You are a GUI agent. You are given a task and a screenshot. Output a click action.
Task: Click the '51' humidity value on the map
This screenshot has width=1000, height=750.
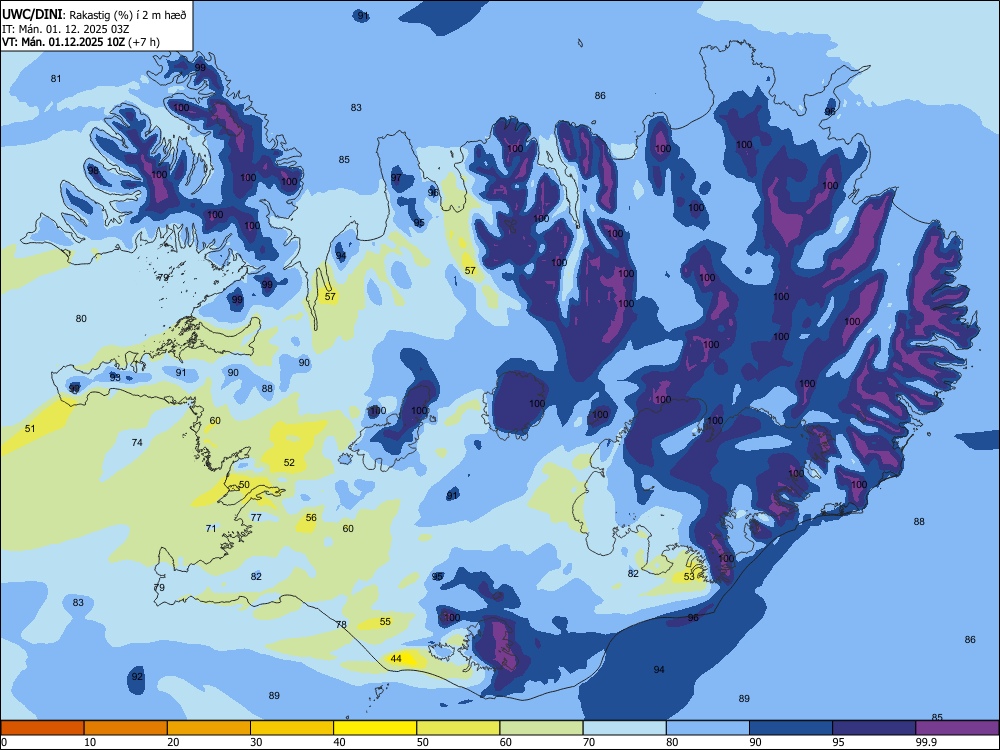tap(30, 429)
